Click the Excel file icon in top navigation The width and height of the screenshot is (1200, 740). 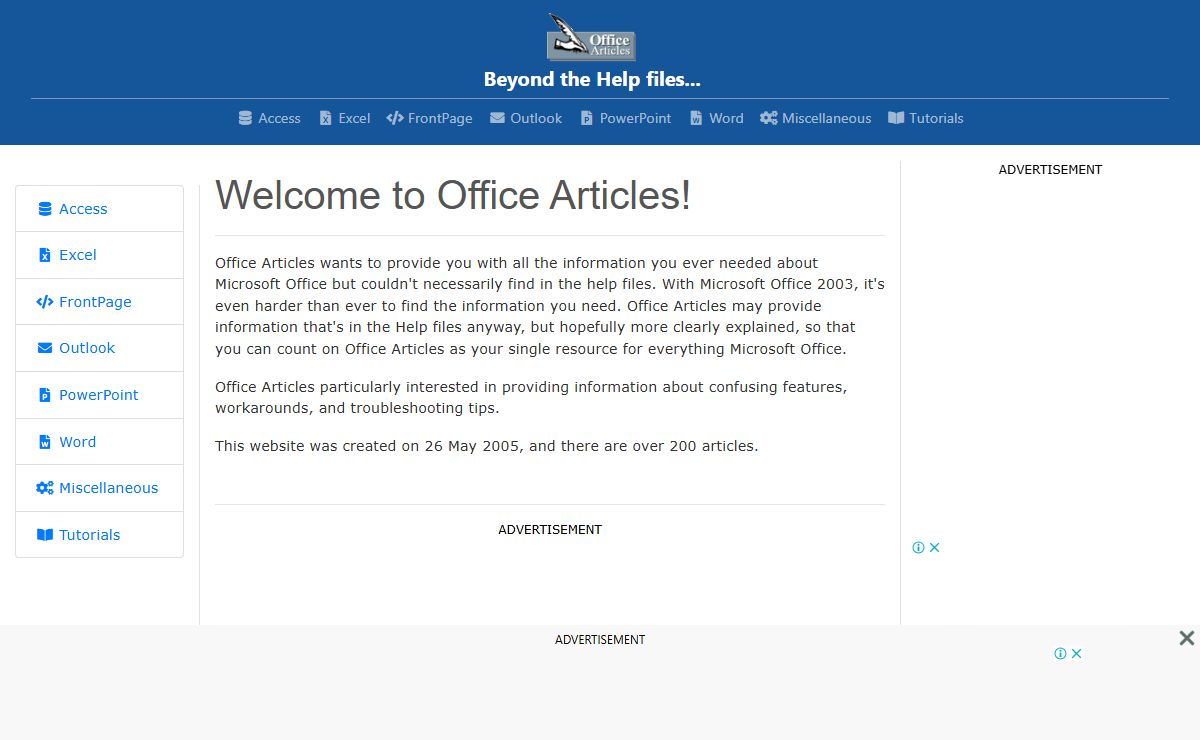tap(325, 118)
